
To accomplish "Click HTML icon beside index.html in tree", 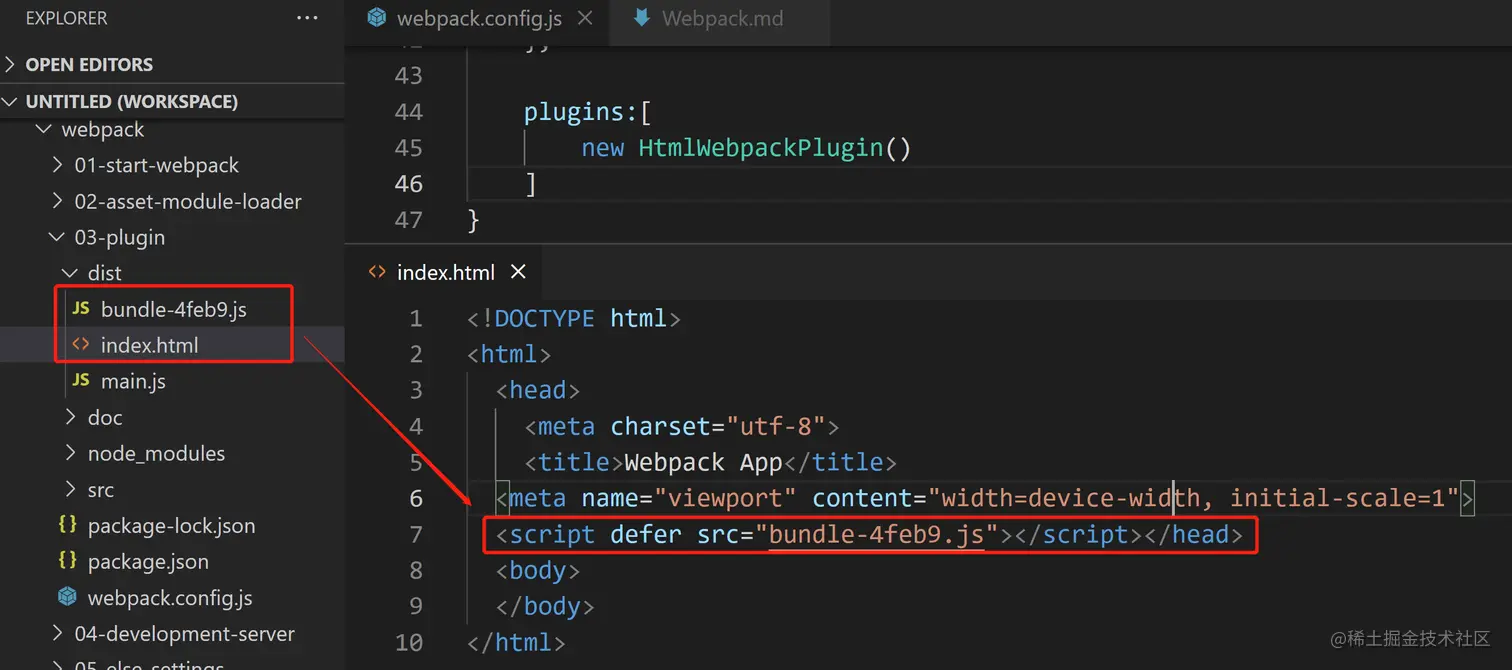I will tap(81, 345).
